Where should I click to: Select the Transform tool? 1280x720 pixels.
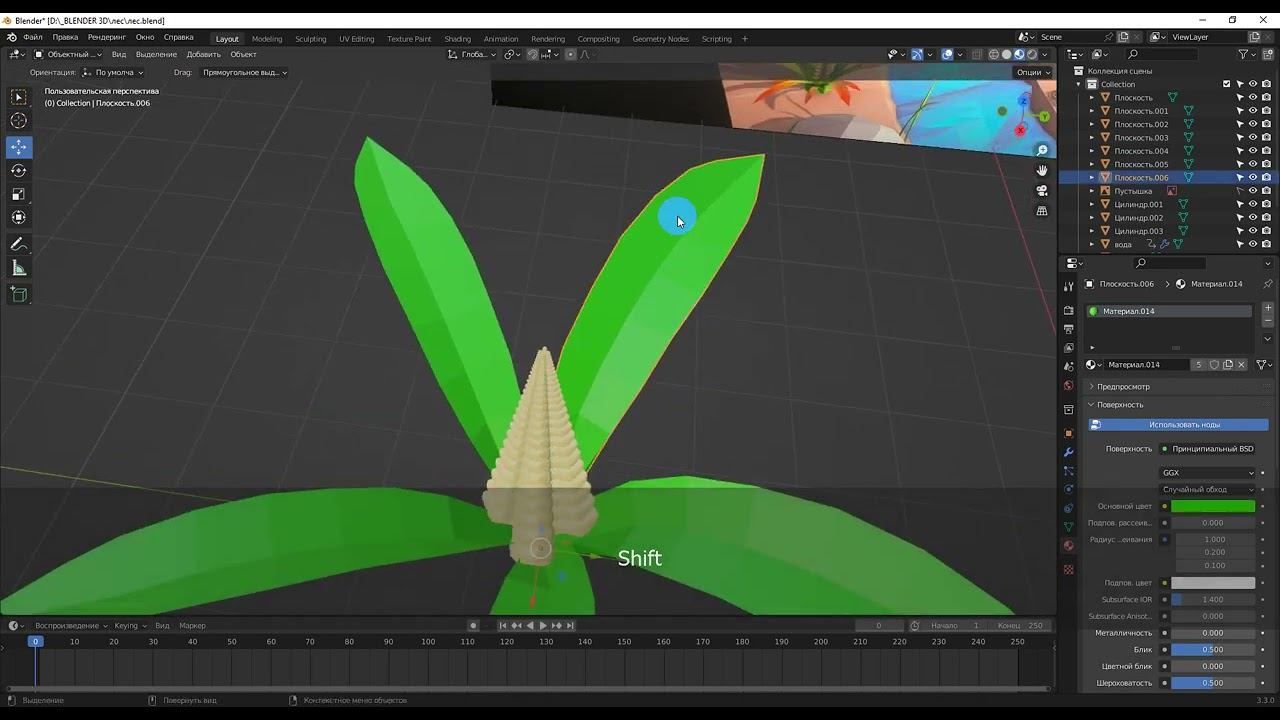click(x=19, y=217)
